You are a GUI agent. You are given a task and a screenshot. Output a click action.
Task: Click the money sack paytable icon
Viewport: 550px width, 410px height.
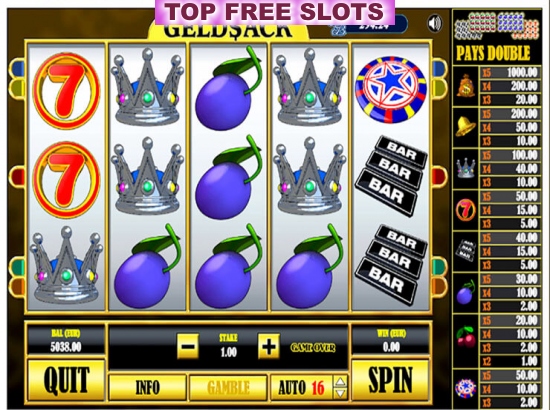(466, 86)
